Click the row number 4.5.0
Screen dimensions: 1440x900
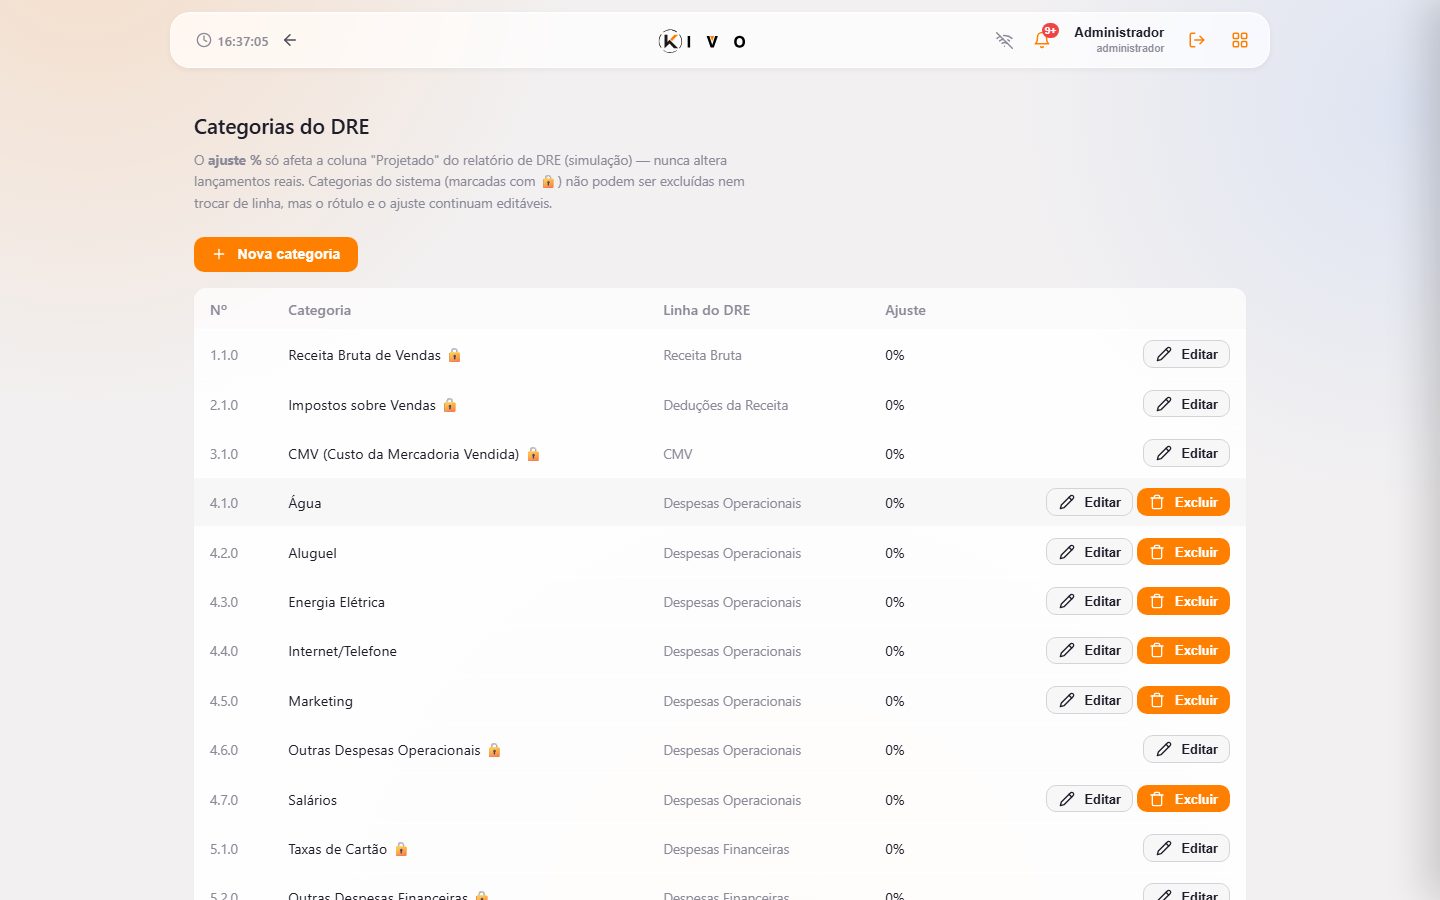[x=224, y=701]
